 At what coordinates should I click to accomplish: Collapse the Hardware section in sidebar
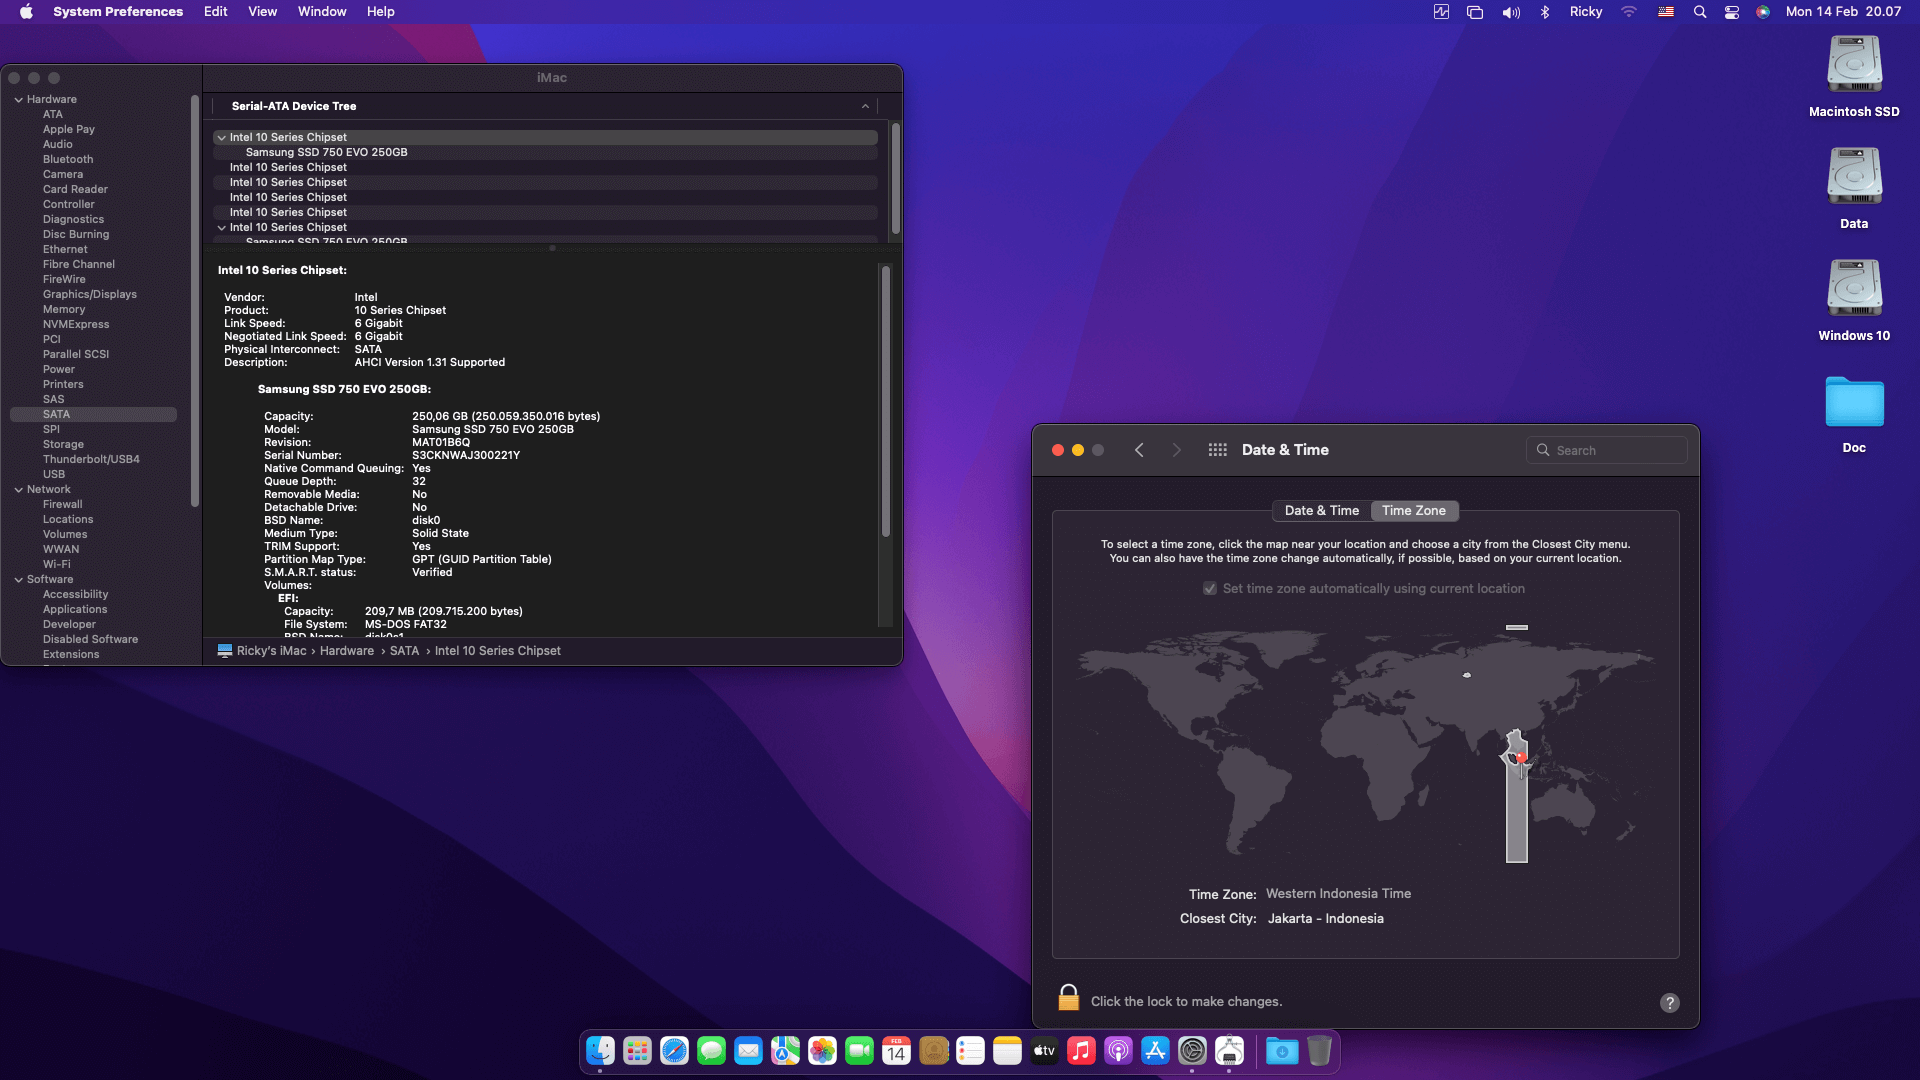[x=18, y=100]
